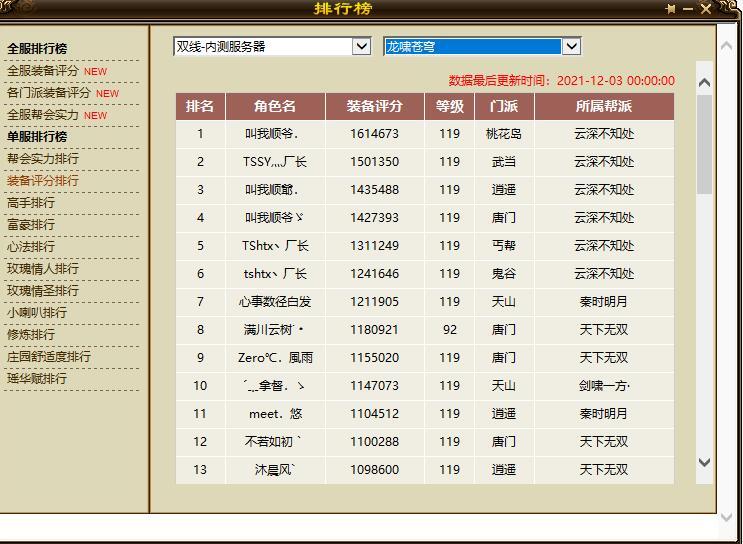The height and width of the screenshot is (544, 743).
Task: Open 全服装备评分 ranking
Action: (x=43, y=71)
